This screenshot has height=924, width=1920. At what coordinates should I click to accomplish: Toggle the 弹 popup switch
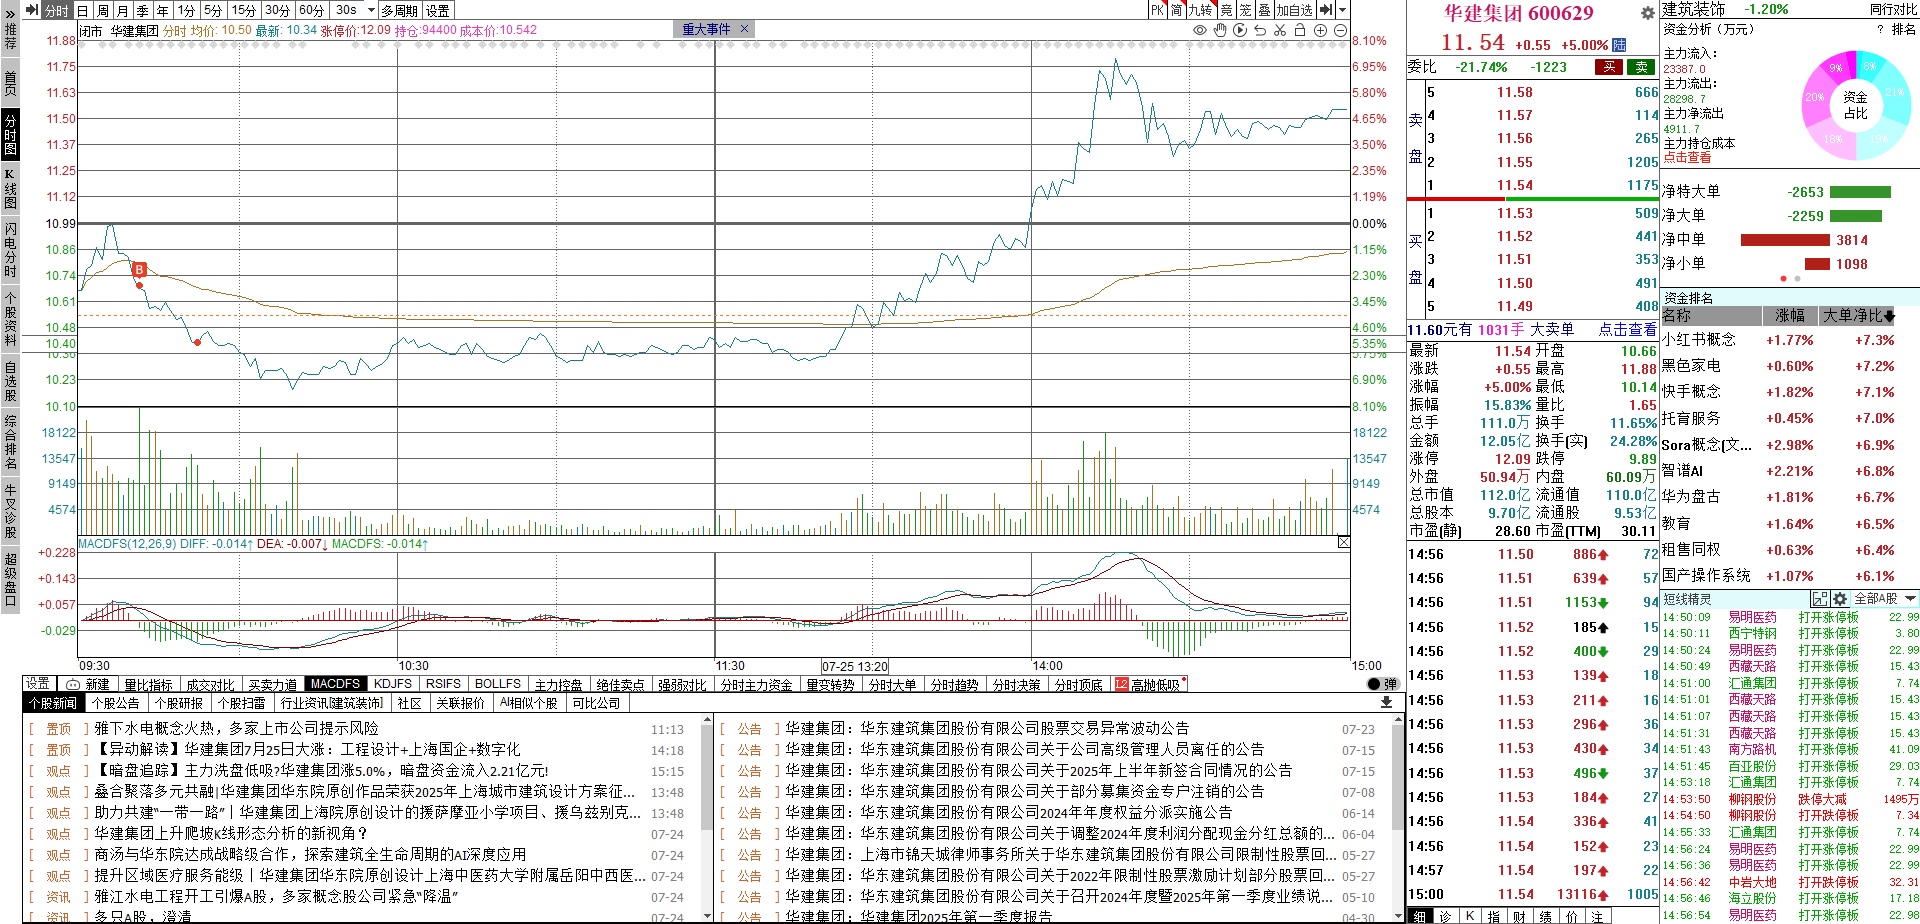(1382, 684)
